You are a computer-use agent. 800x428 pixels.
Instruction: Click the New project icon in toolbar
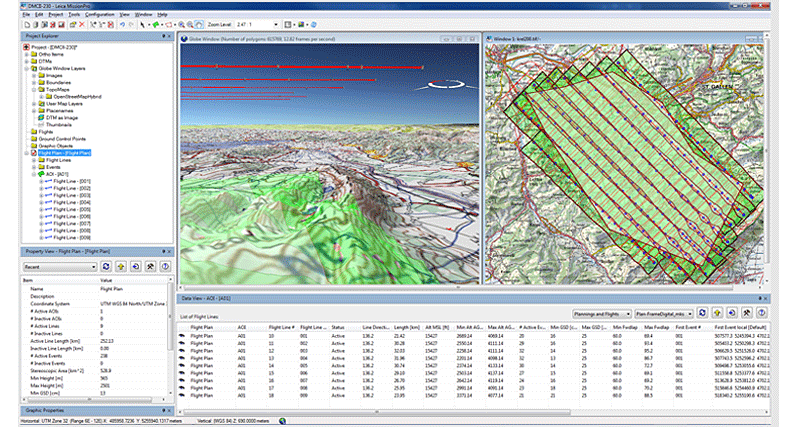[26, 24]
